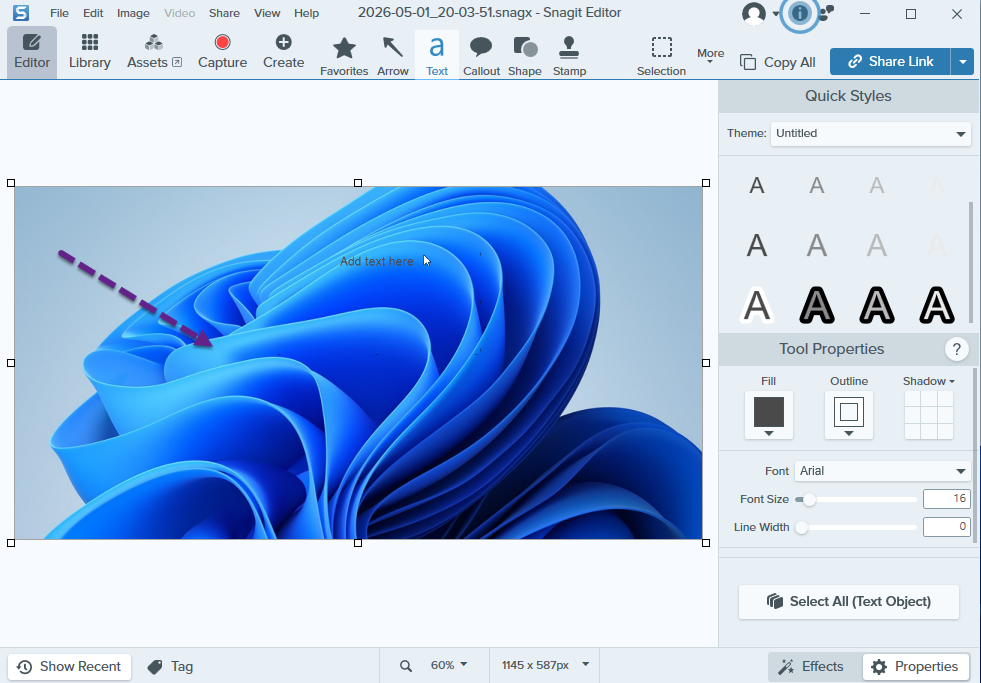Open the Create menu button

coord(283,52)
